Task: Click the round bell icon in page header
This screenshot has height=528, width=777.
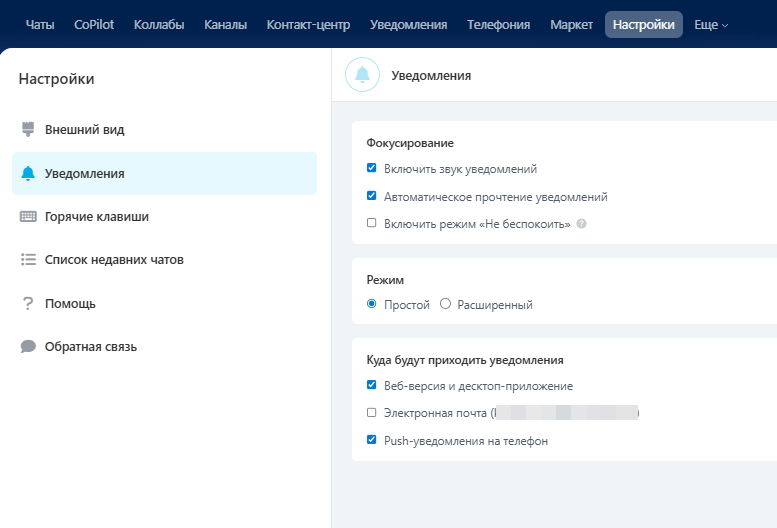Action: (362, 75)
